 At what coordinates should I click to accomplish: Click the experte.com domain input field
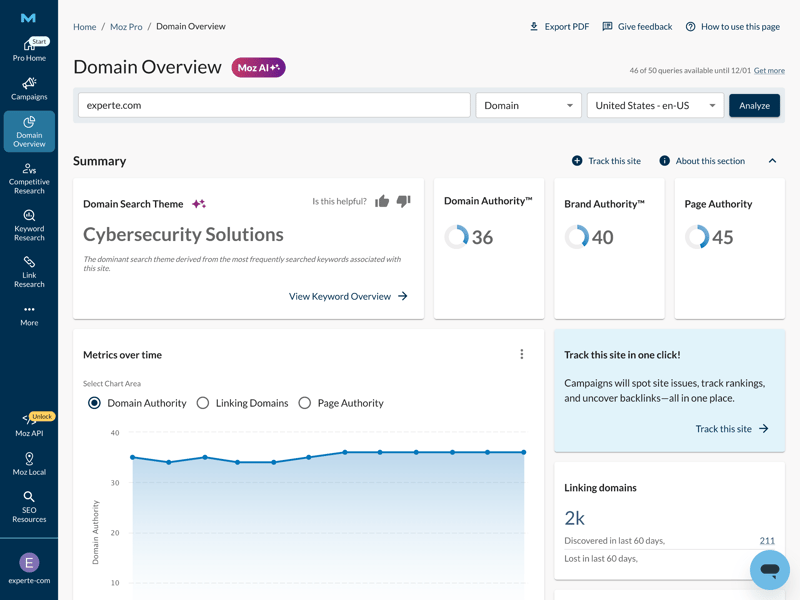tap(274, 105)
